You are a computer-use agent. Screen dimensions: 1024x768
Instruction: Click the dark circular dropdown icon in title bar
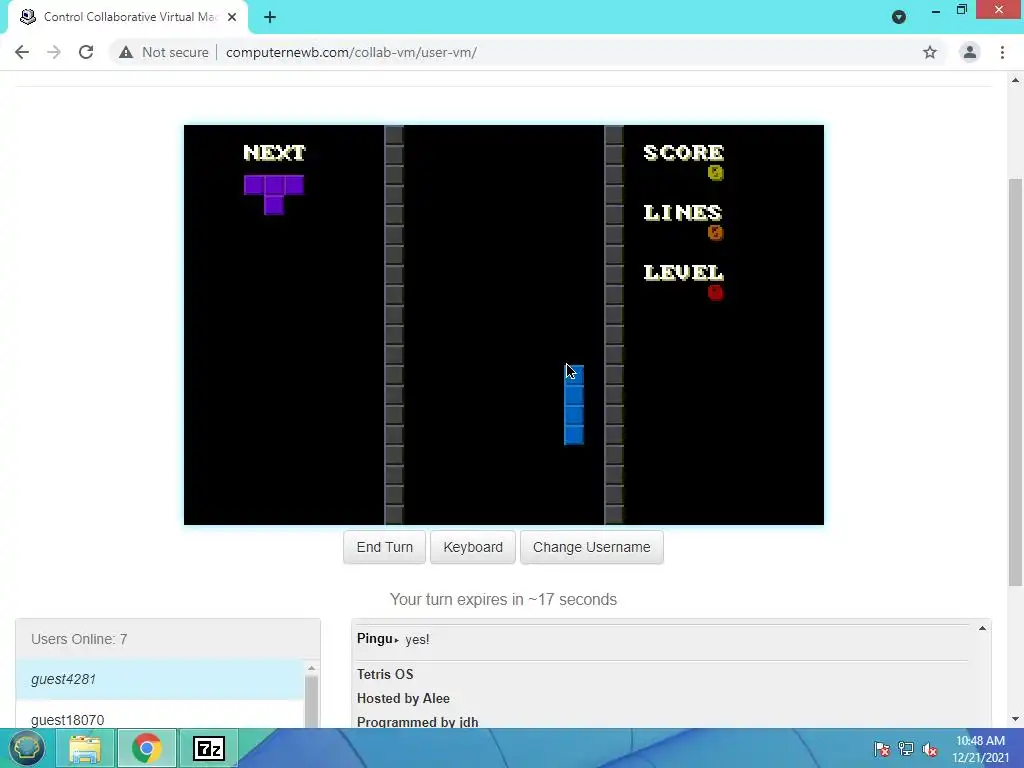point(899,17)
